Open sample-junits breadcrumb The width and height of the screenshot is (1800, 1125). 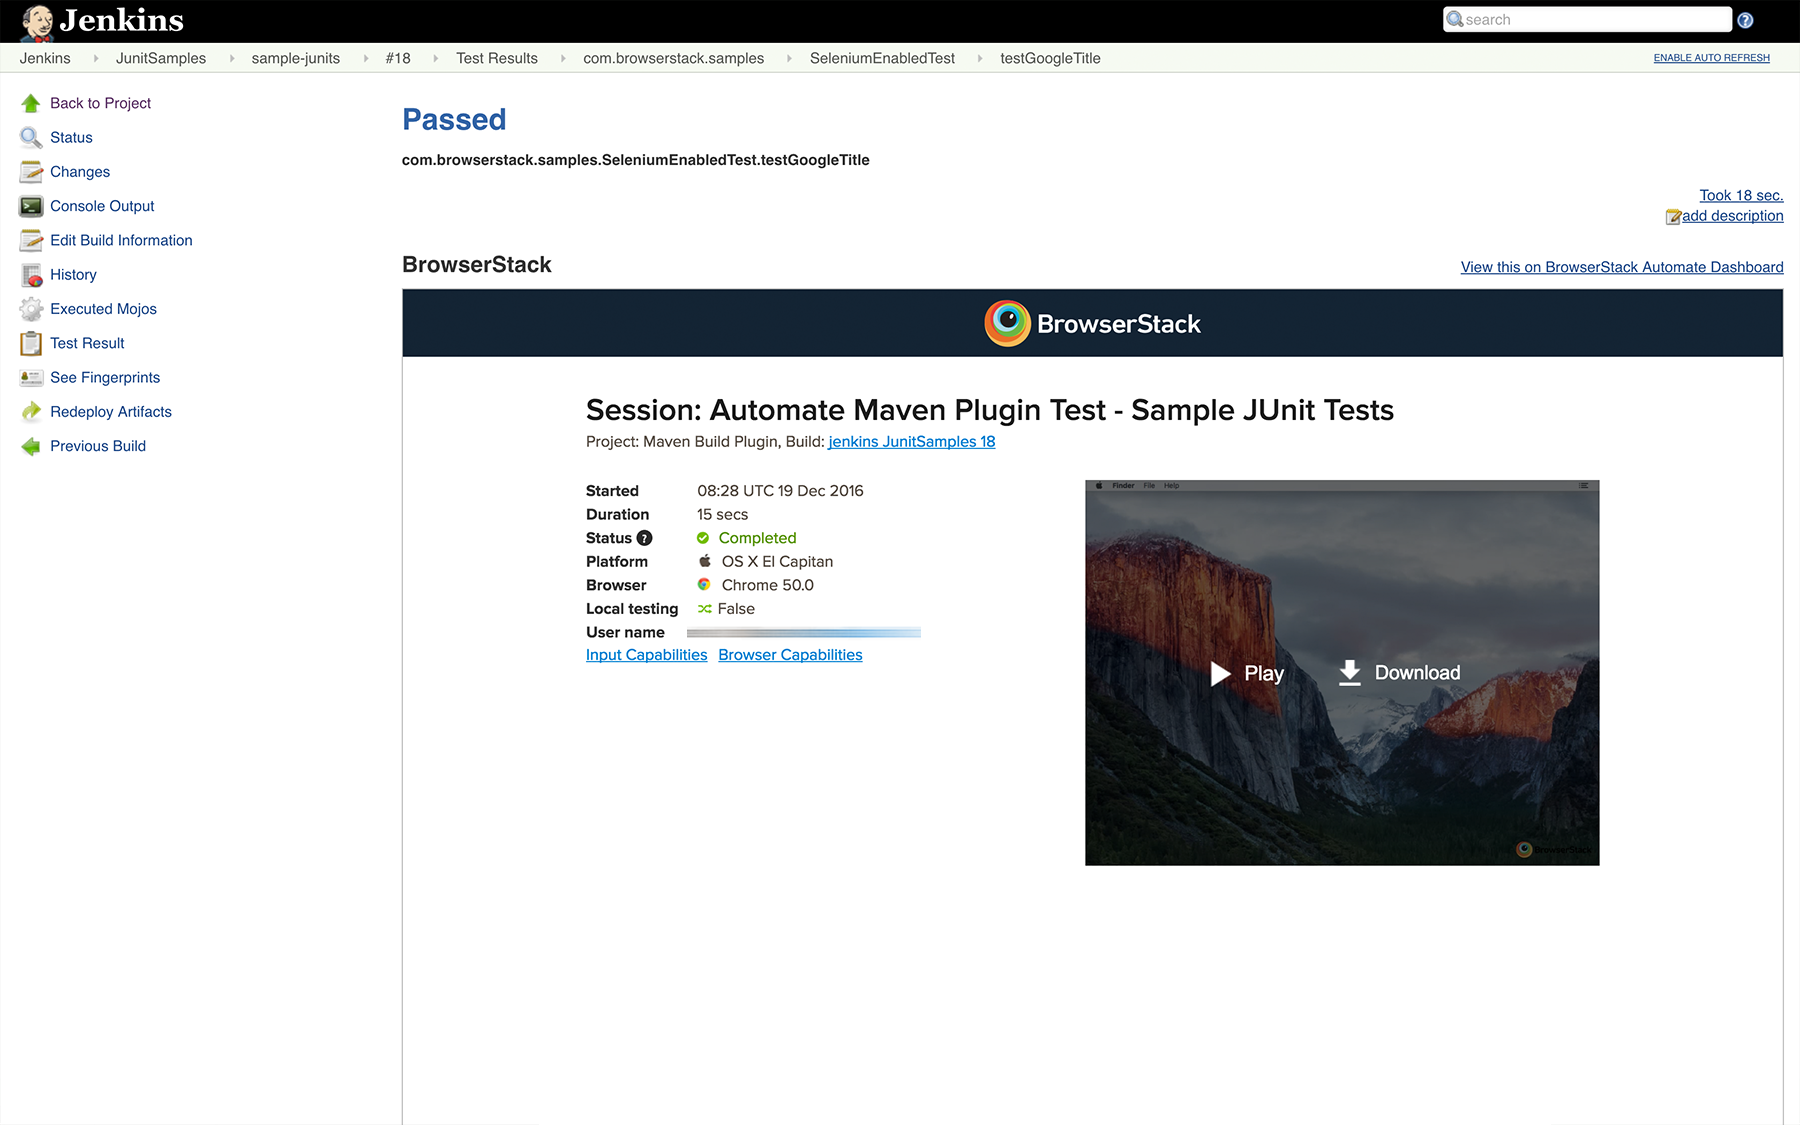pos(296,58)
